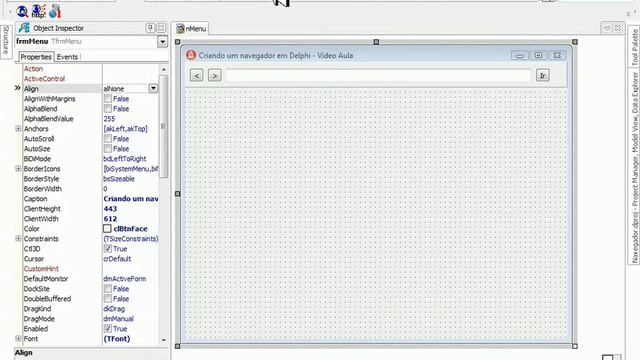
Task: Select the DragMode value dmManual
Action: tap(118, 319)
